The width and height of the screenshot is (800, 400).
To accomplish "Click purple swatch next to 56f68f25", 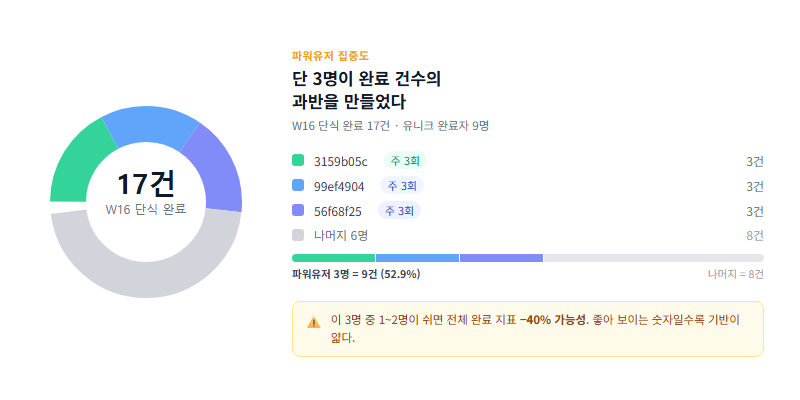I will click(x=298, y=210).
